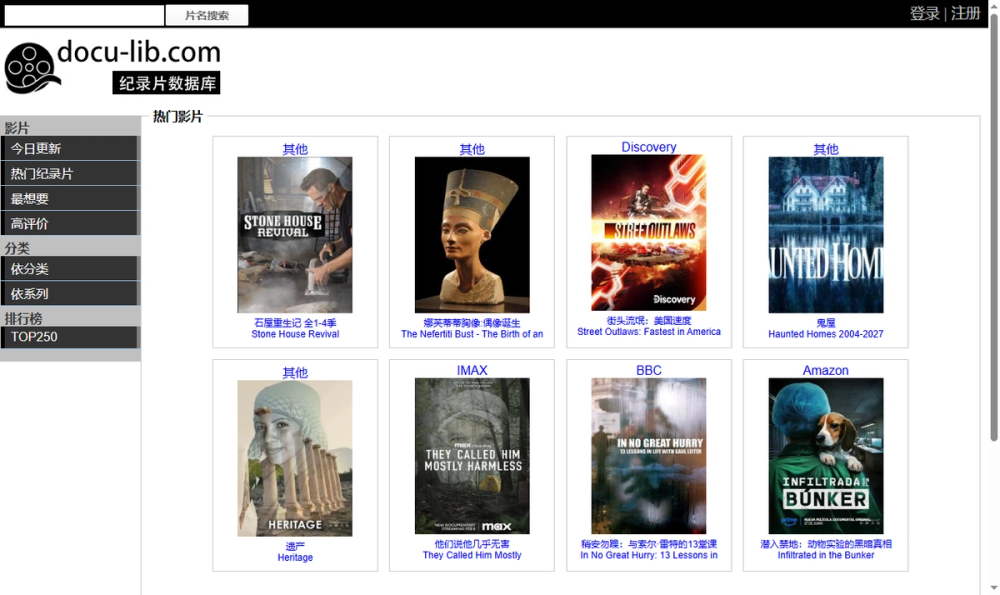
Task: Open the Heritage poster thumbnail
Action: click(295, 458)
